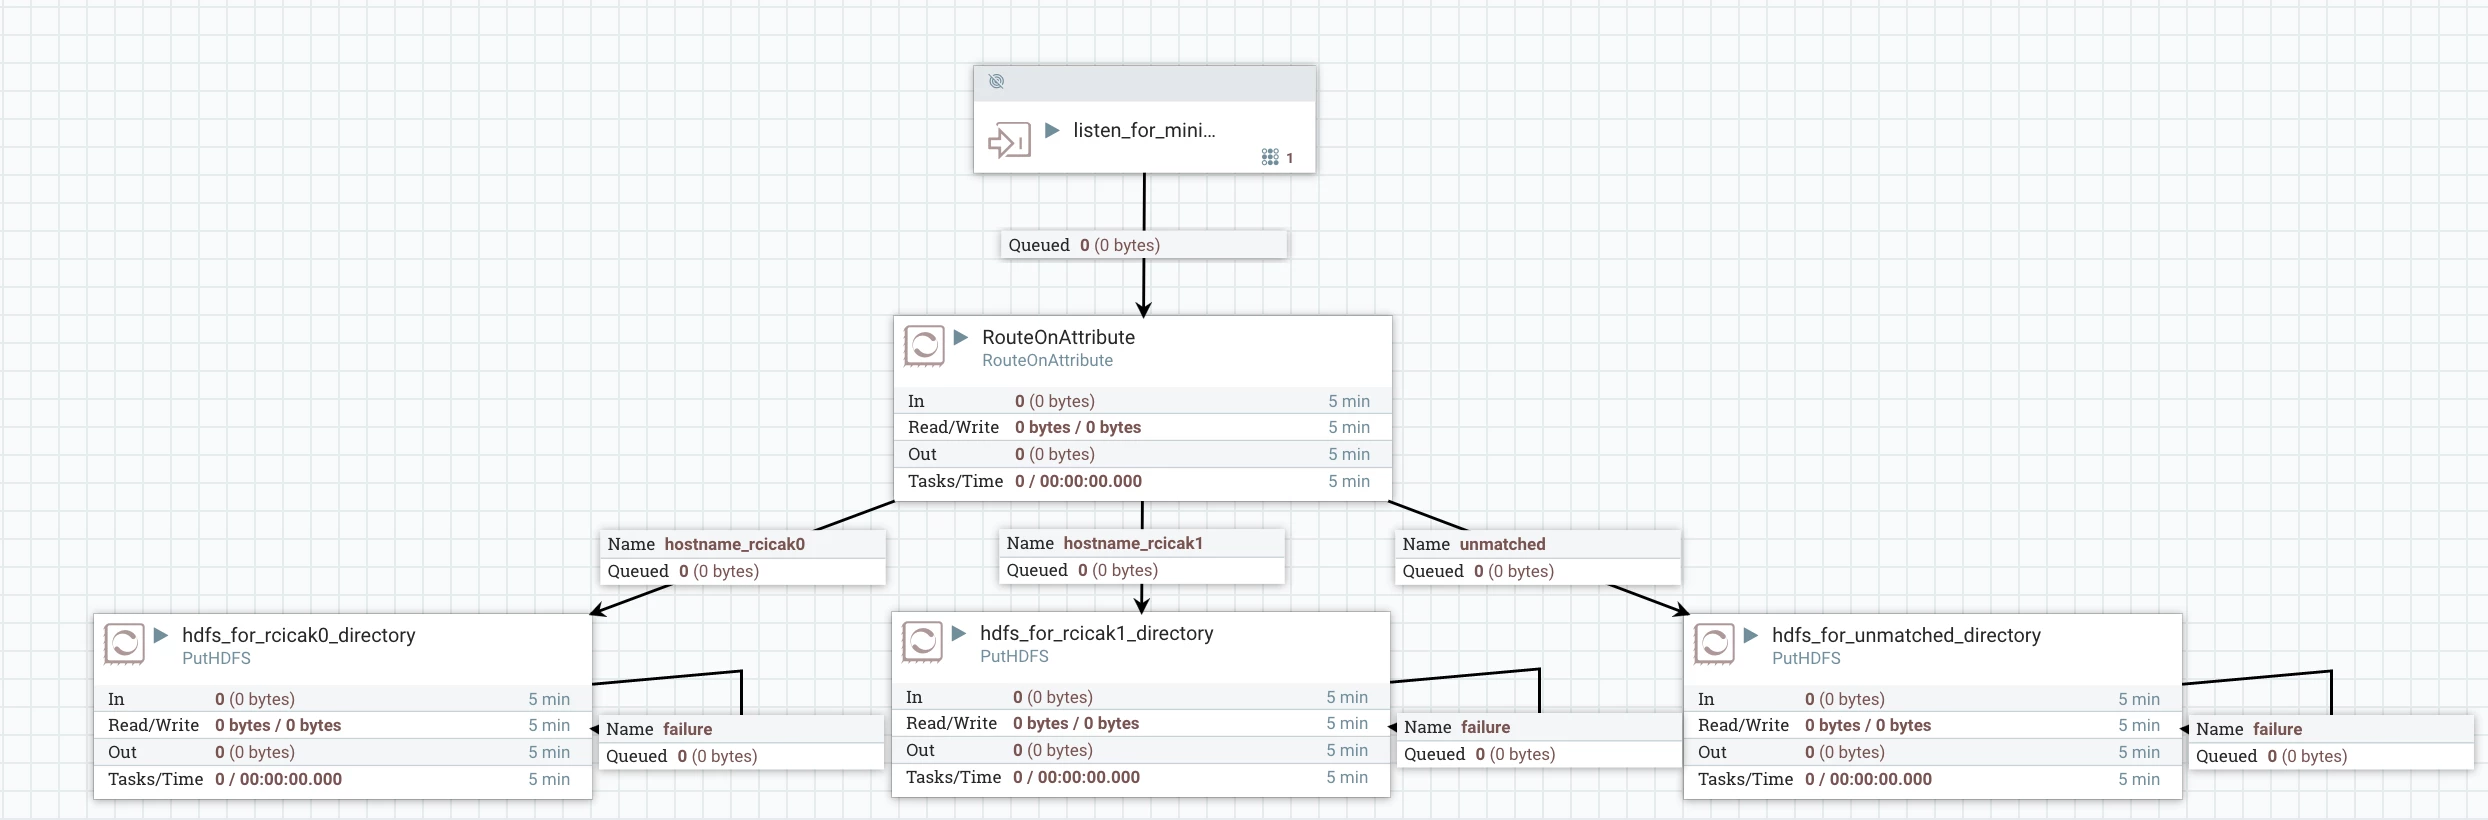
Task: Select the hdfs_for_rcicak0_directory title
Action: [298, 635]
